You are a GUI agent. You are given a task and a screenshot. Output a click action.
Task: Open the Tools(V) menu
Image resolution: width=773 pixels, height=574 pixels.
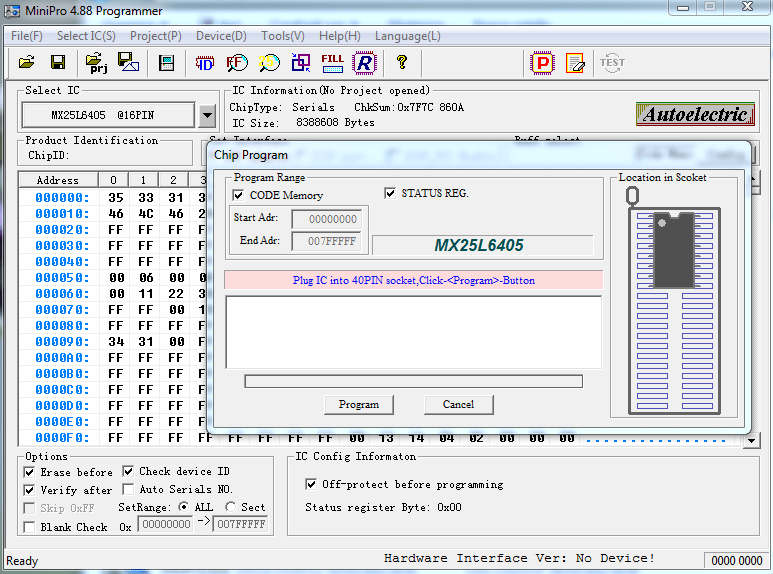point(283,36)
